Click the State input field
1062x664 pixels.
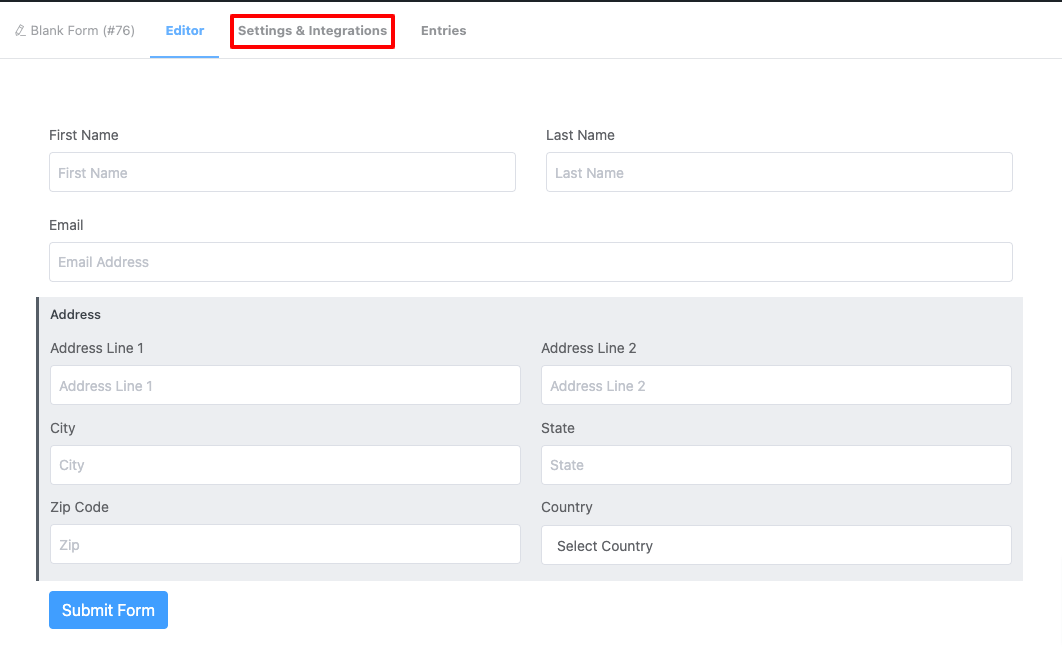click(776, 465)
